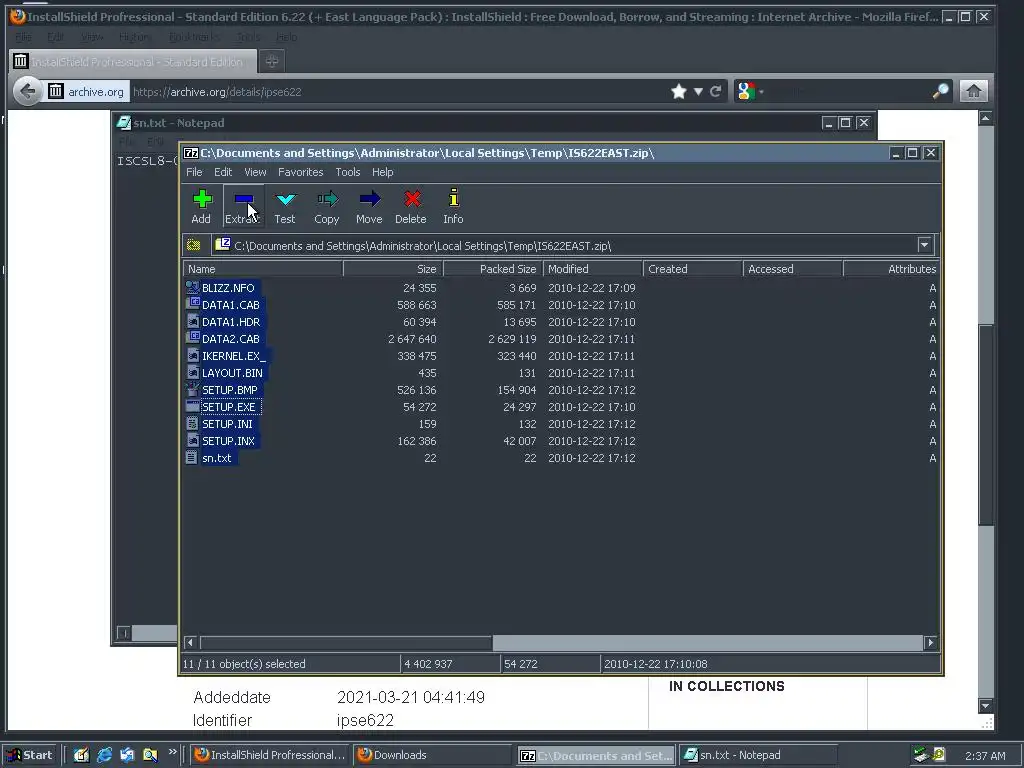The height and width of the screenshot is (768, 1024).
Task: Click the sn.txt file icon in list
Action: click(192, 457)
